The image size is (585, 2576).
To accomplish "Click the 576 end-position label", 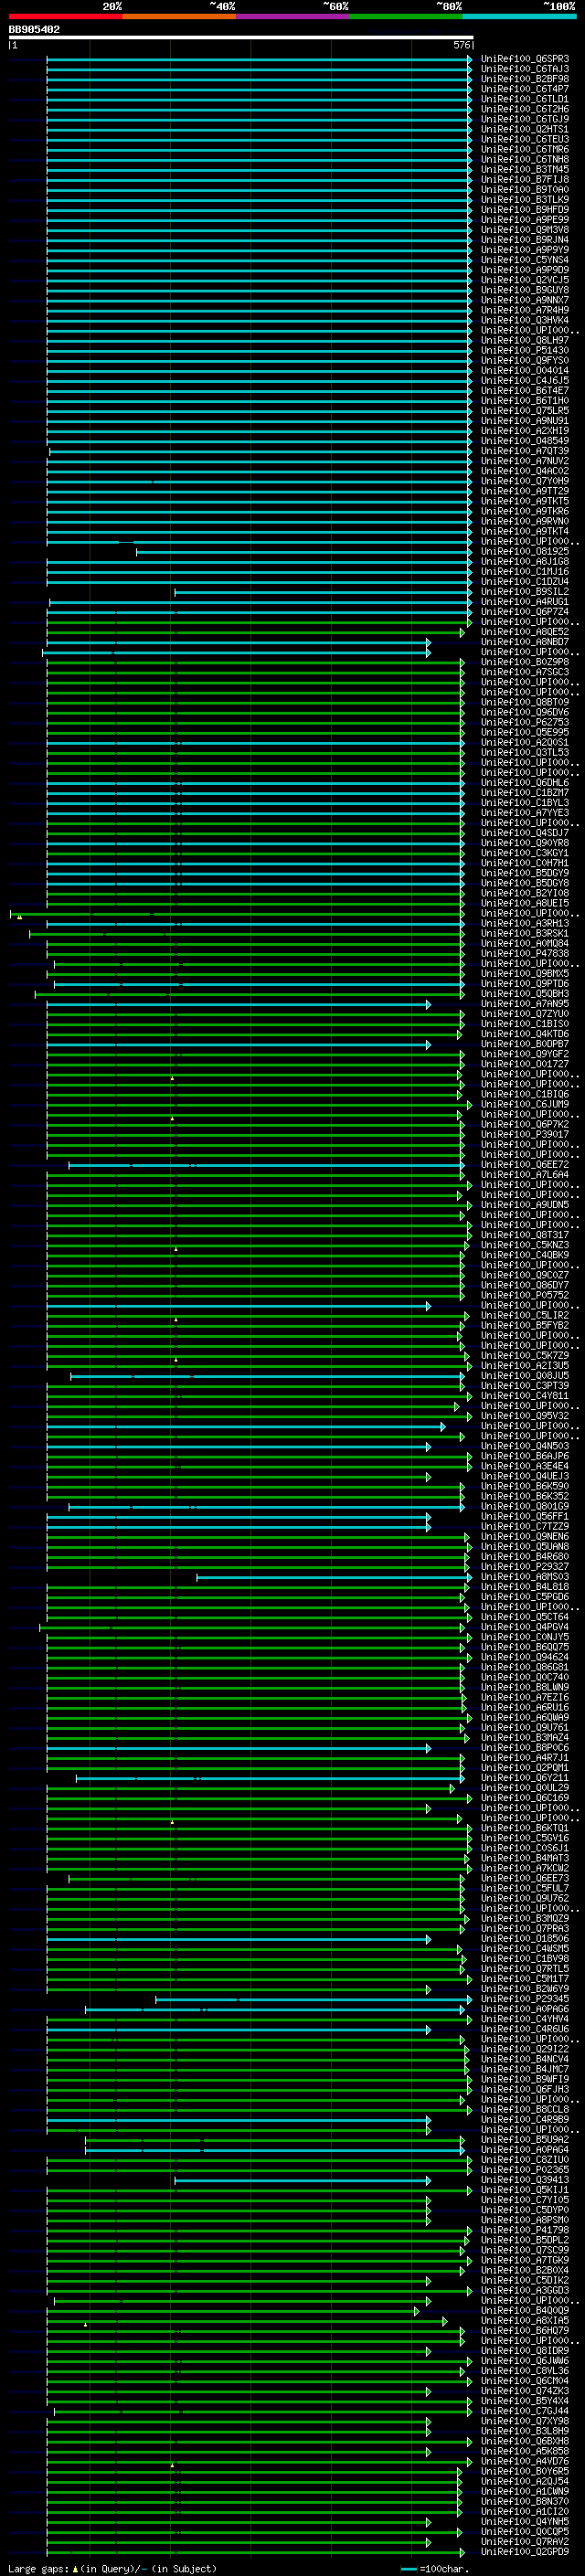I will [x=462, y=45].
